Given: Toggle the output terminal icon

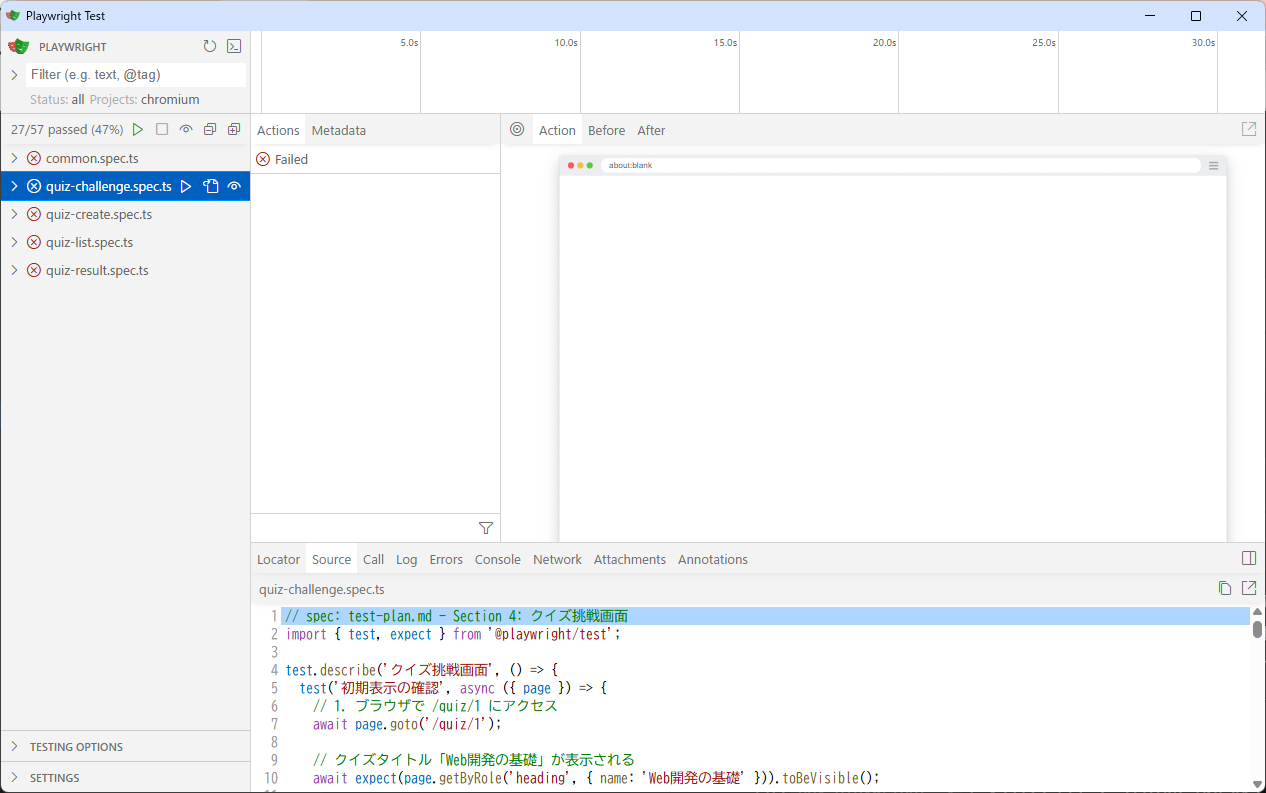Looking at the screenshot, I should pyautogui.click(x=234, y=46).
